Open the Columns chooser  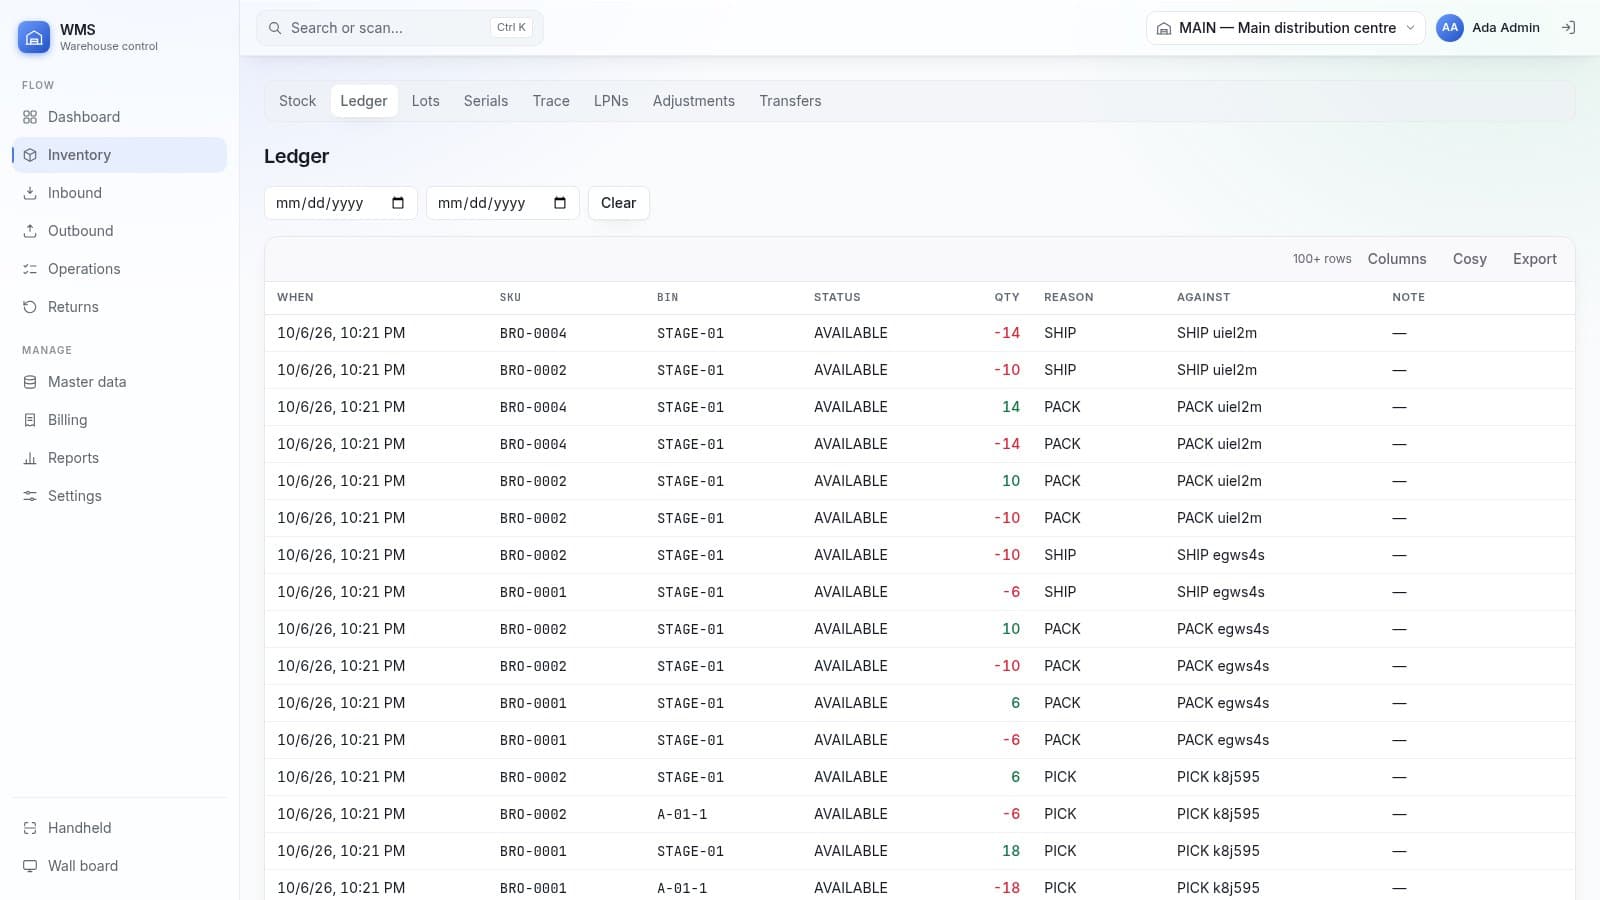pos(1396,259)
